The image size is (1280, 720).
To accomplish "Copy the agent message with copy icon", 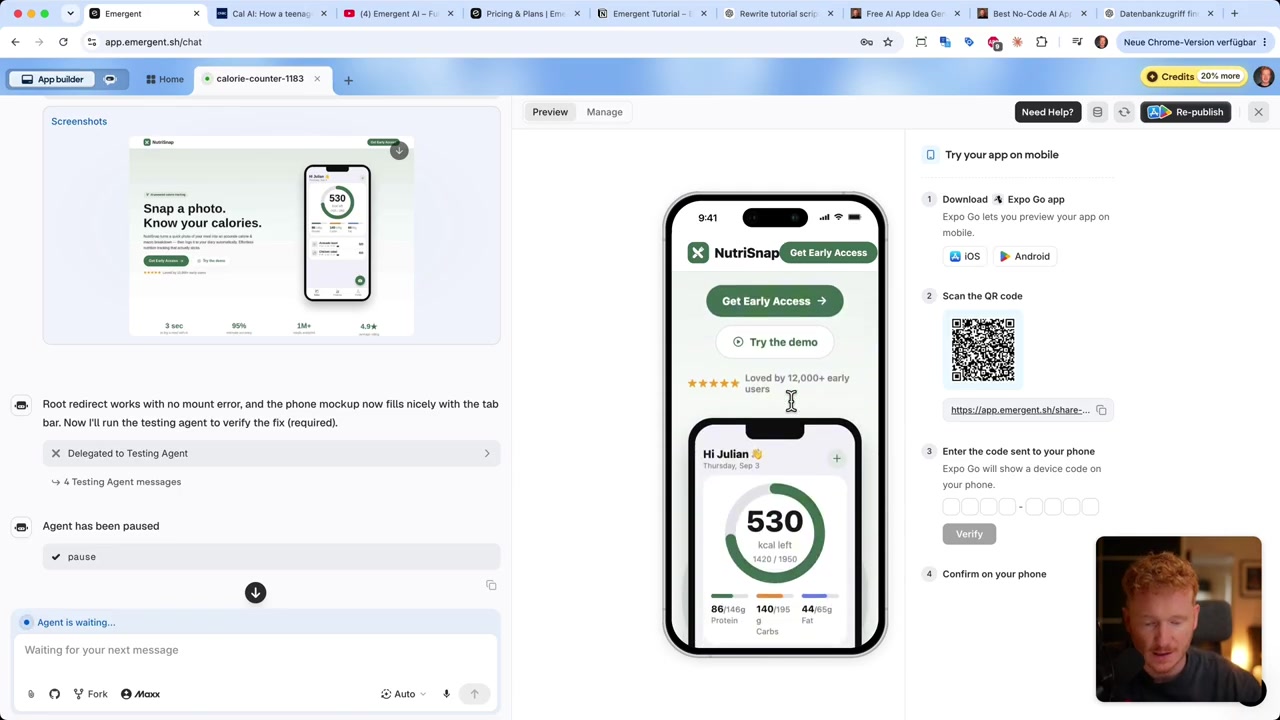I will (x=491, y=585).
